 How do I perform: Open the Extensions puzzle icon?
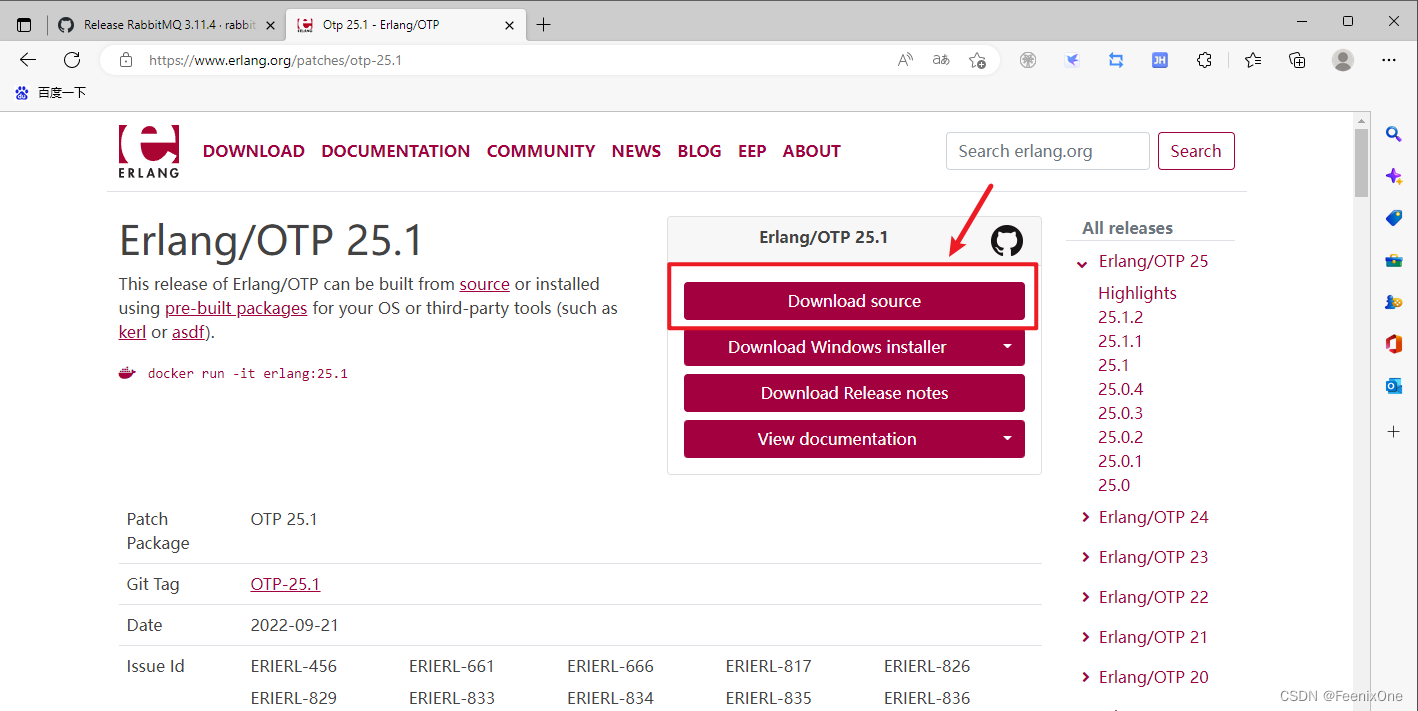[1204, 60]
